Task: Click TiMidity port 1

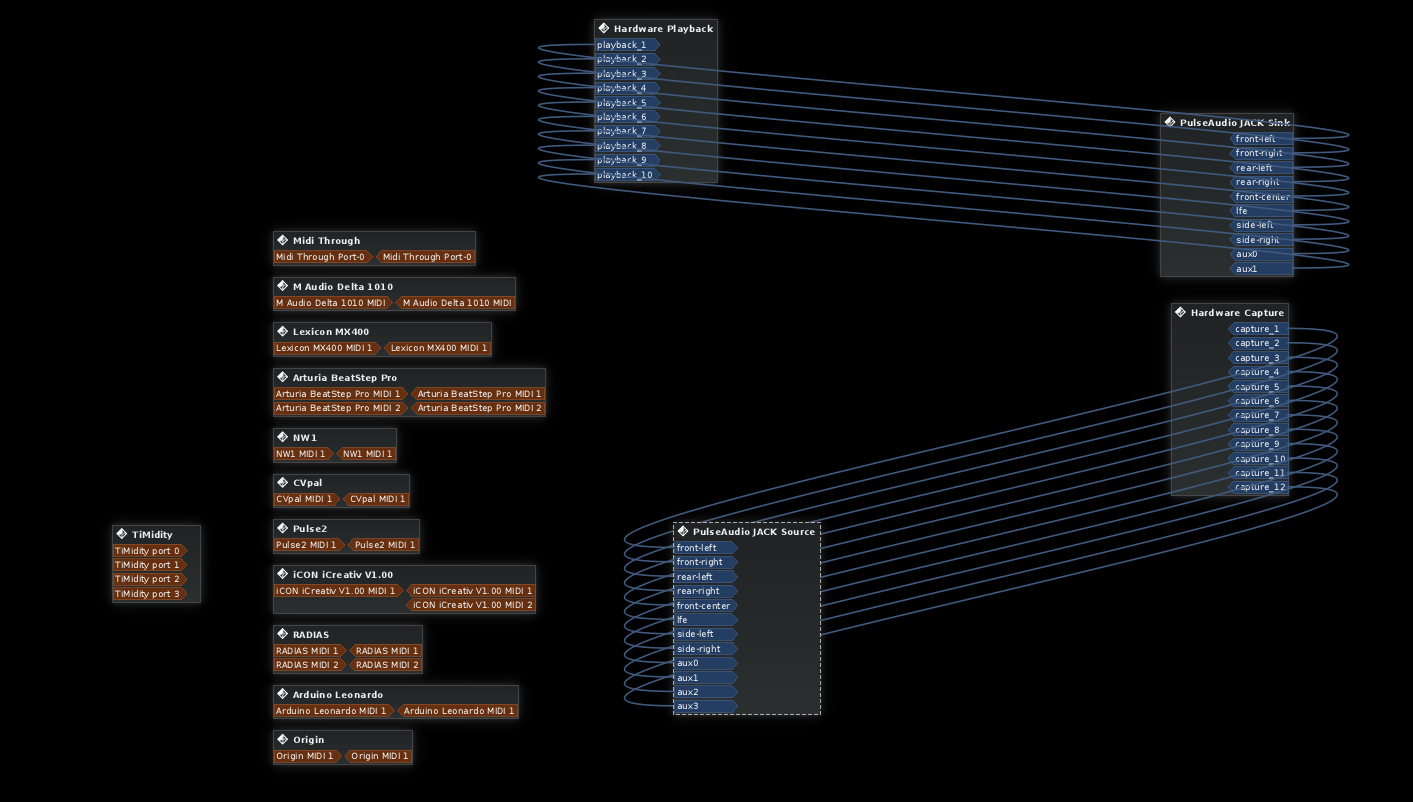Action: point(150,565)
